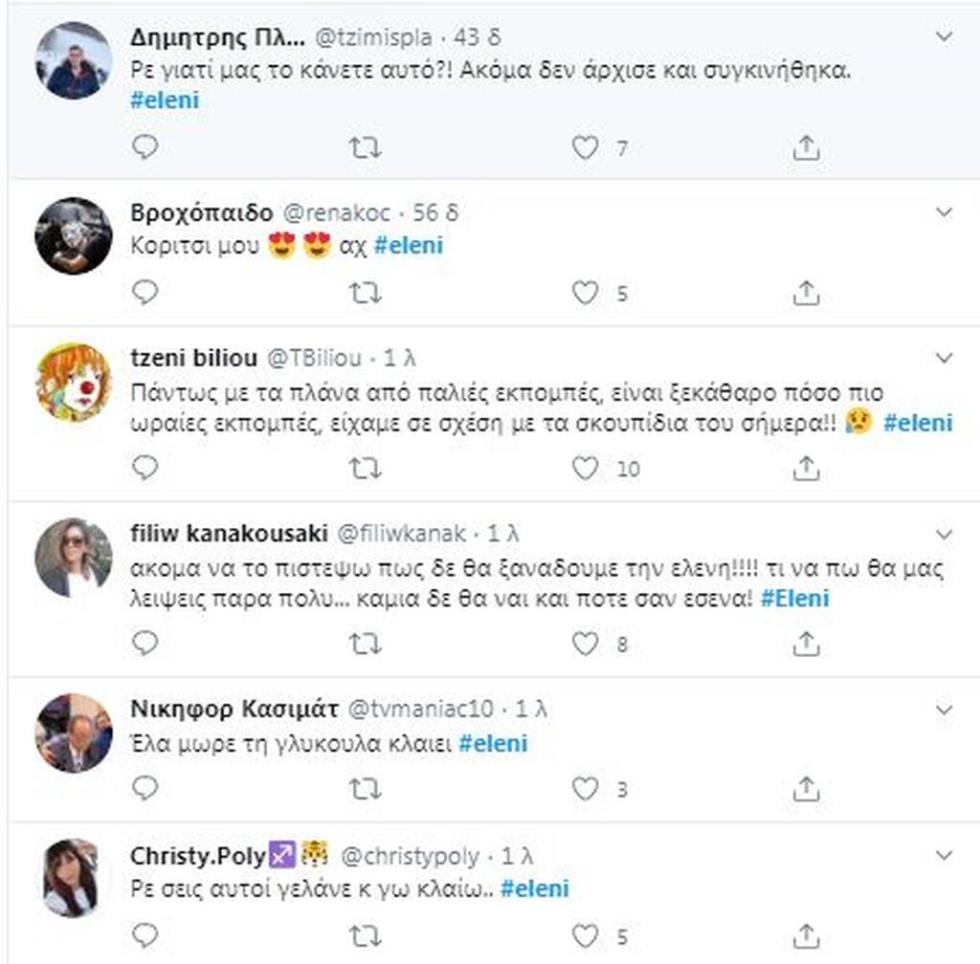
Task: Reply to Νικηφορ Κασιμάτ's tweet
Action: point(145,789)
